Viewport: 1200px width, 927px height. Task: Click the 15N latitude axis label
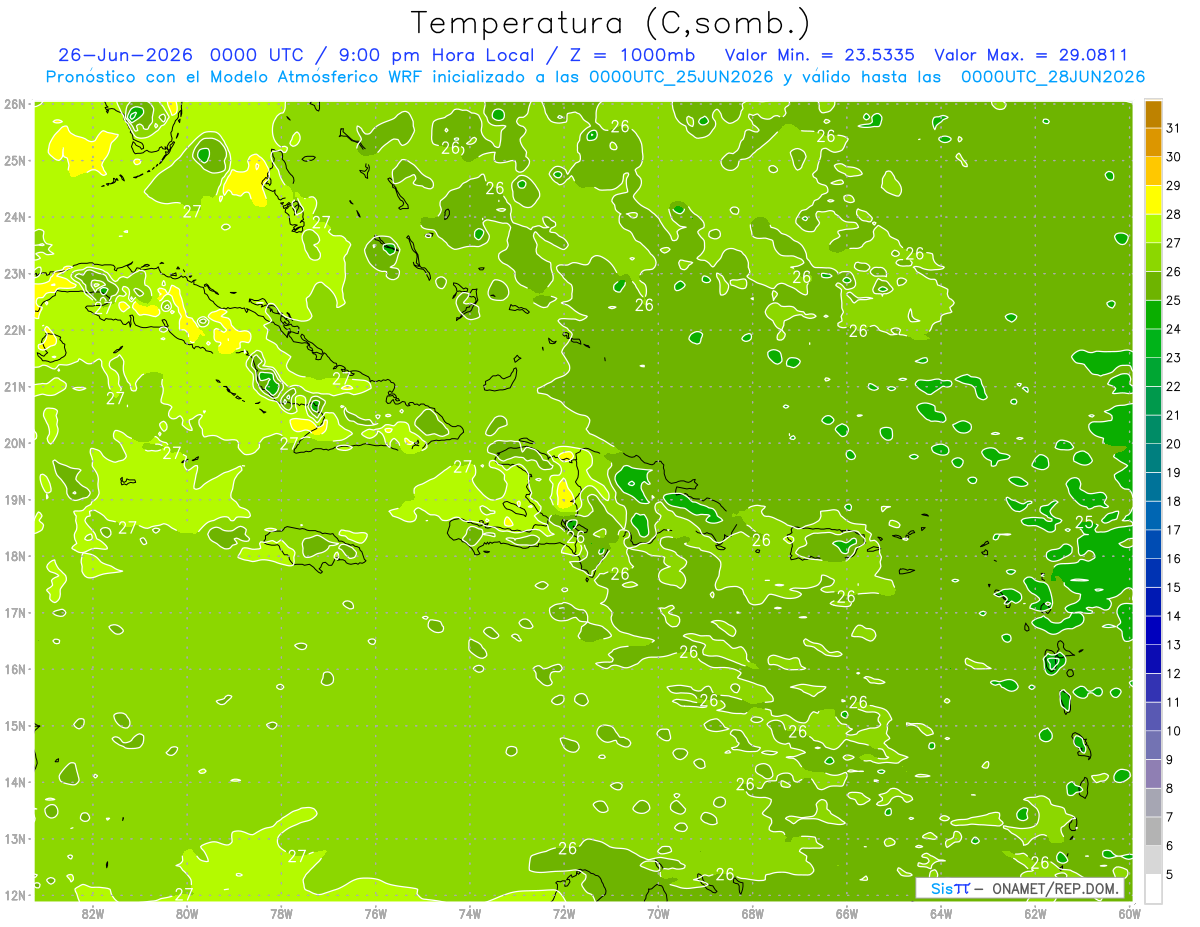tap(15, 725)
